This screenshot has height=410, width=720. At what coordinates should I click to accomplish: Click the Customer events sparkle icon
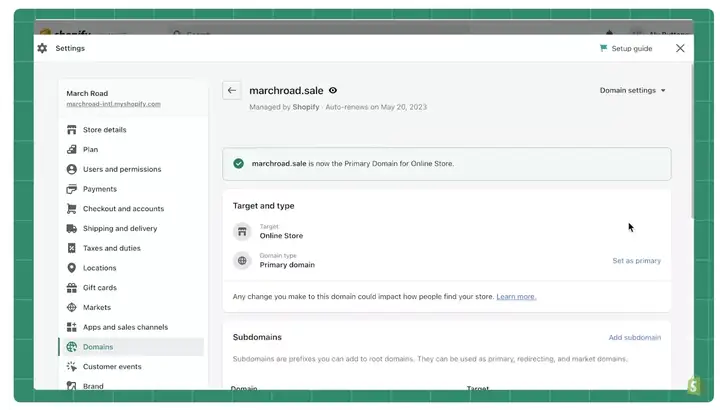pyautogui.click(x=72, y=367)
